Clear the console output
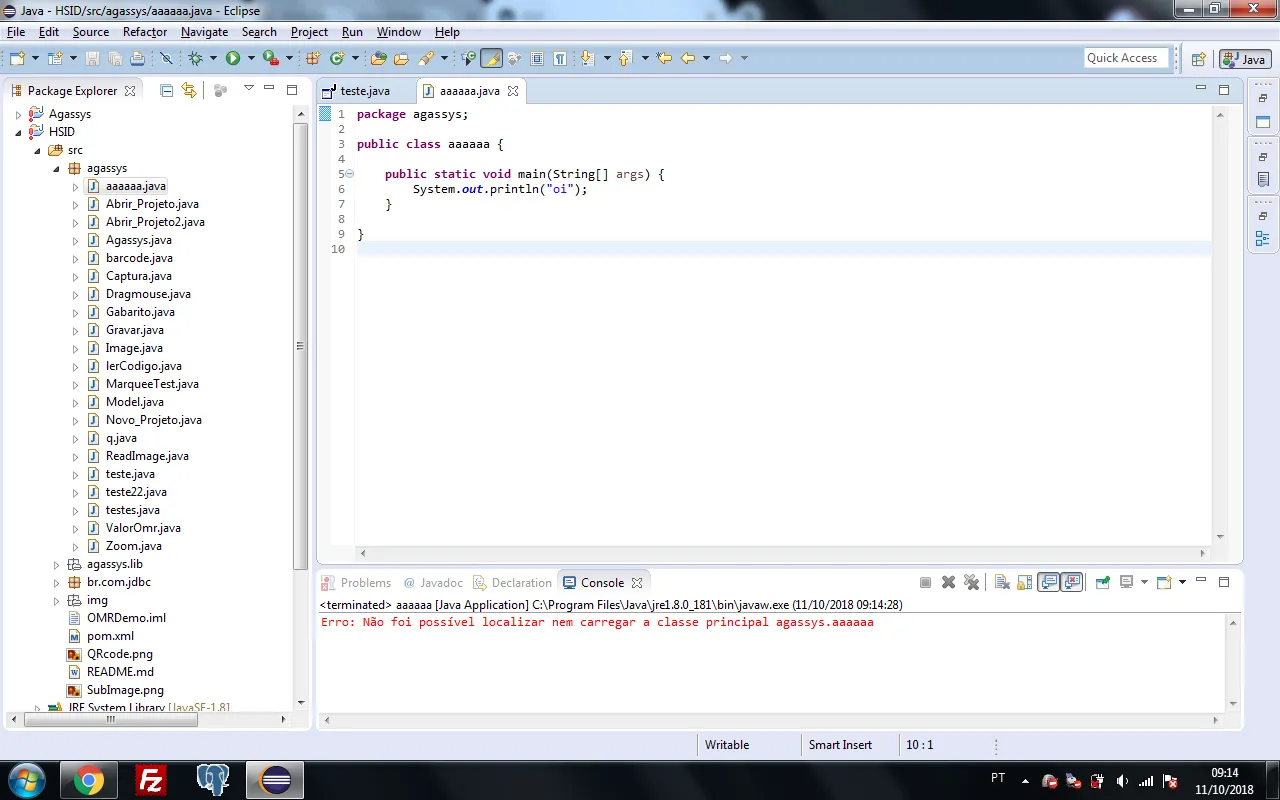This screenshot has height=800, width=1280. pyautogui.click(x=1001, y=583)
